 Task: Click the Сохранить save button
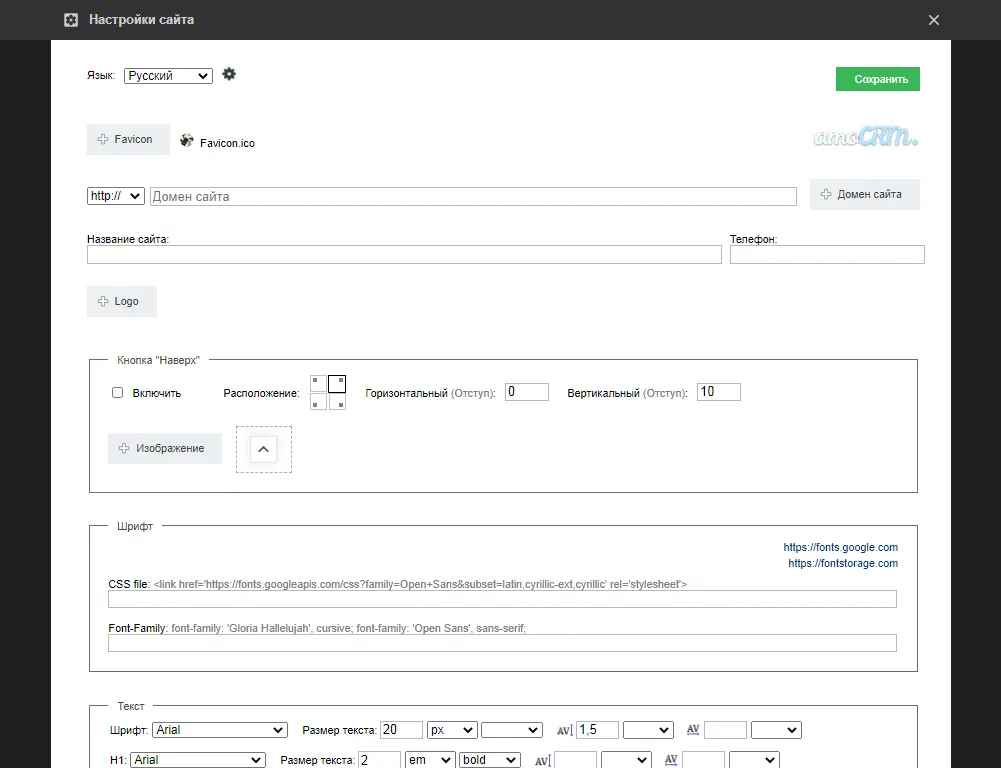tap(877, 79)
